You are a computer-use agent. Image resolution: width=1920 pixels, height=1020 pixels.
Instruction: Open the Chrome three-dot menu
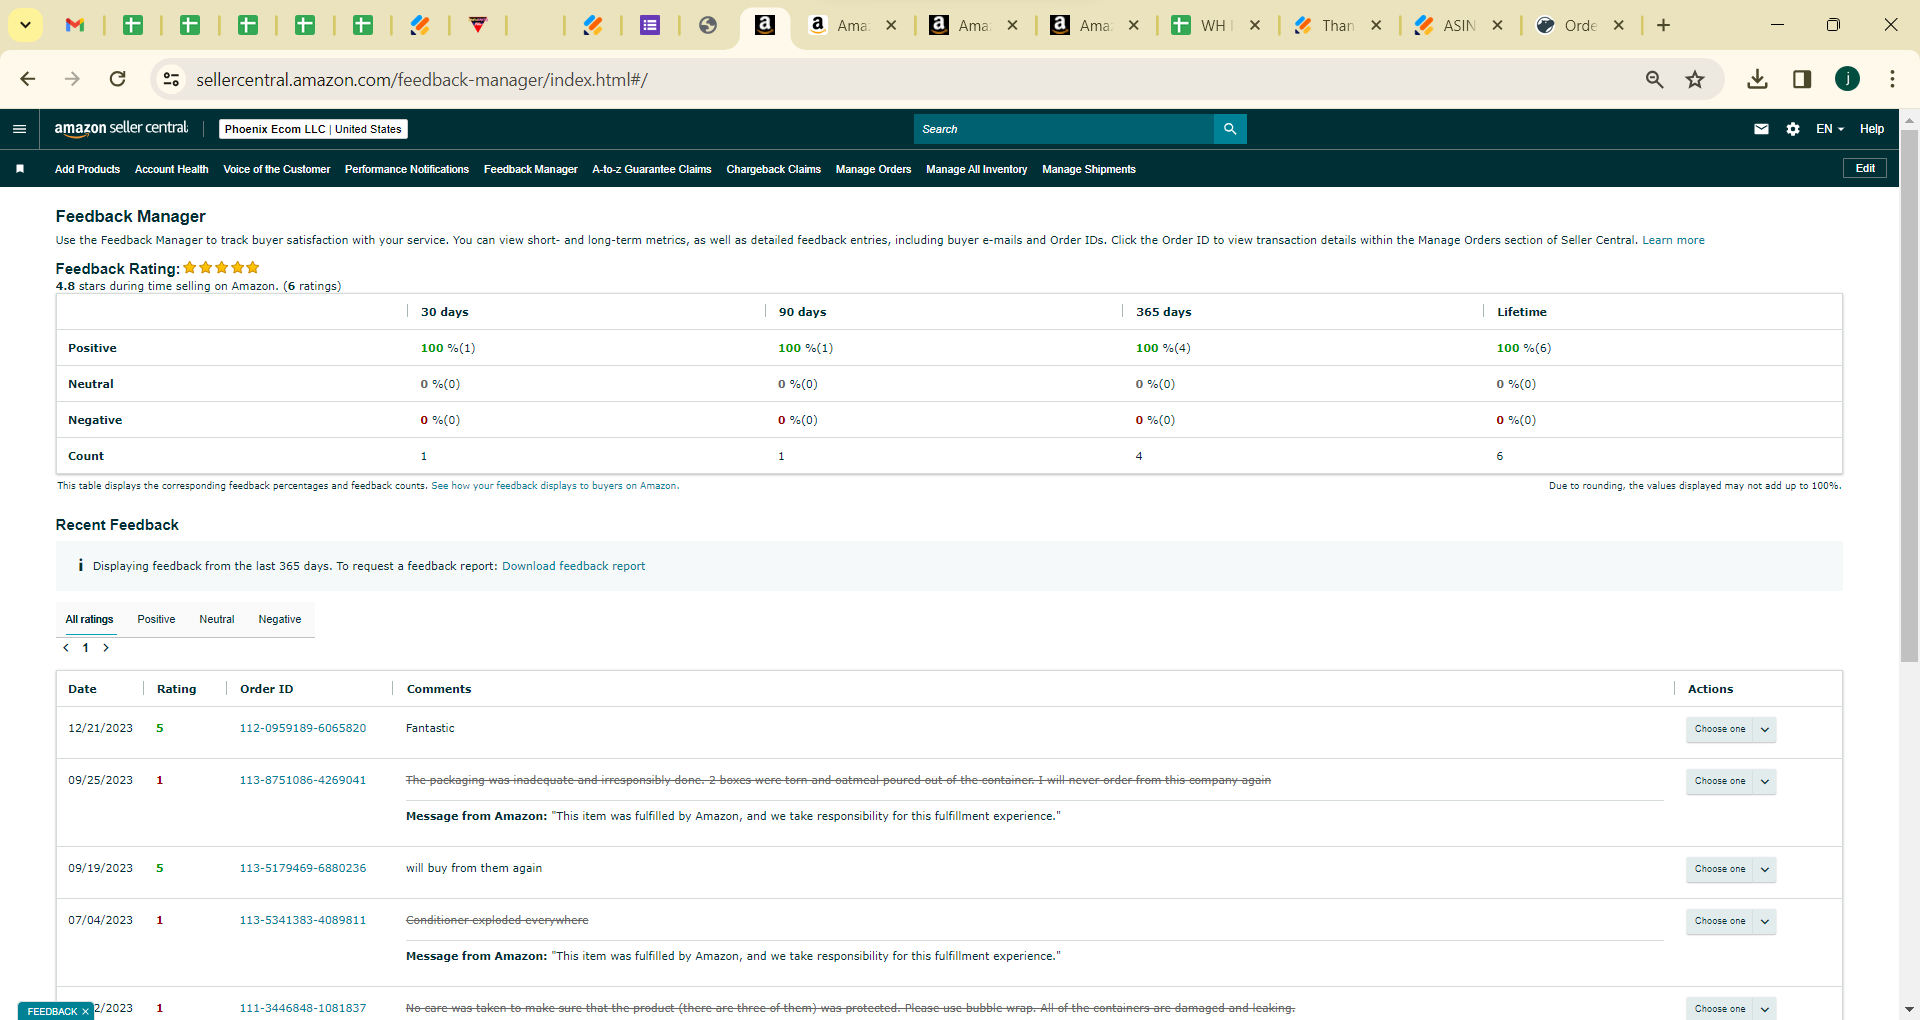1892,79
